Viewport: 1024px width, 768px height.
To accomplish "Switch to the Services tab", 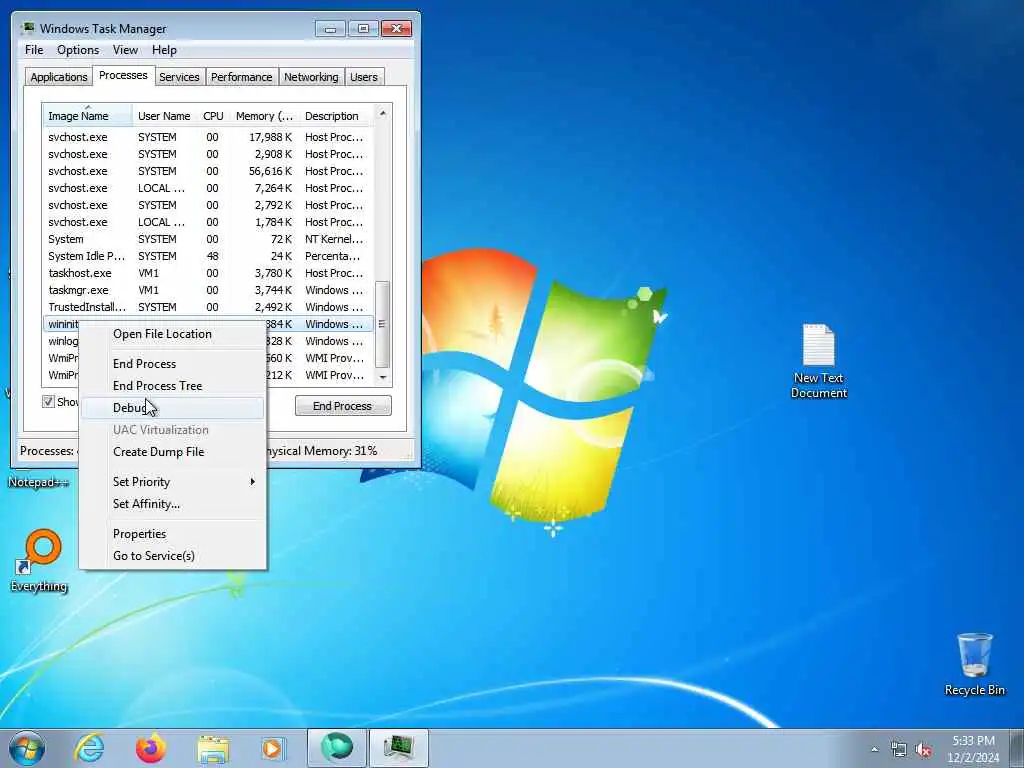I will [179, 77].
